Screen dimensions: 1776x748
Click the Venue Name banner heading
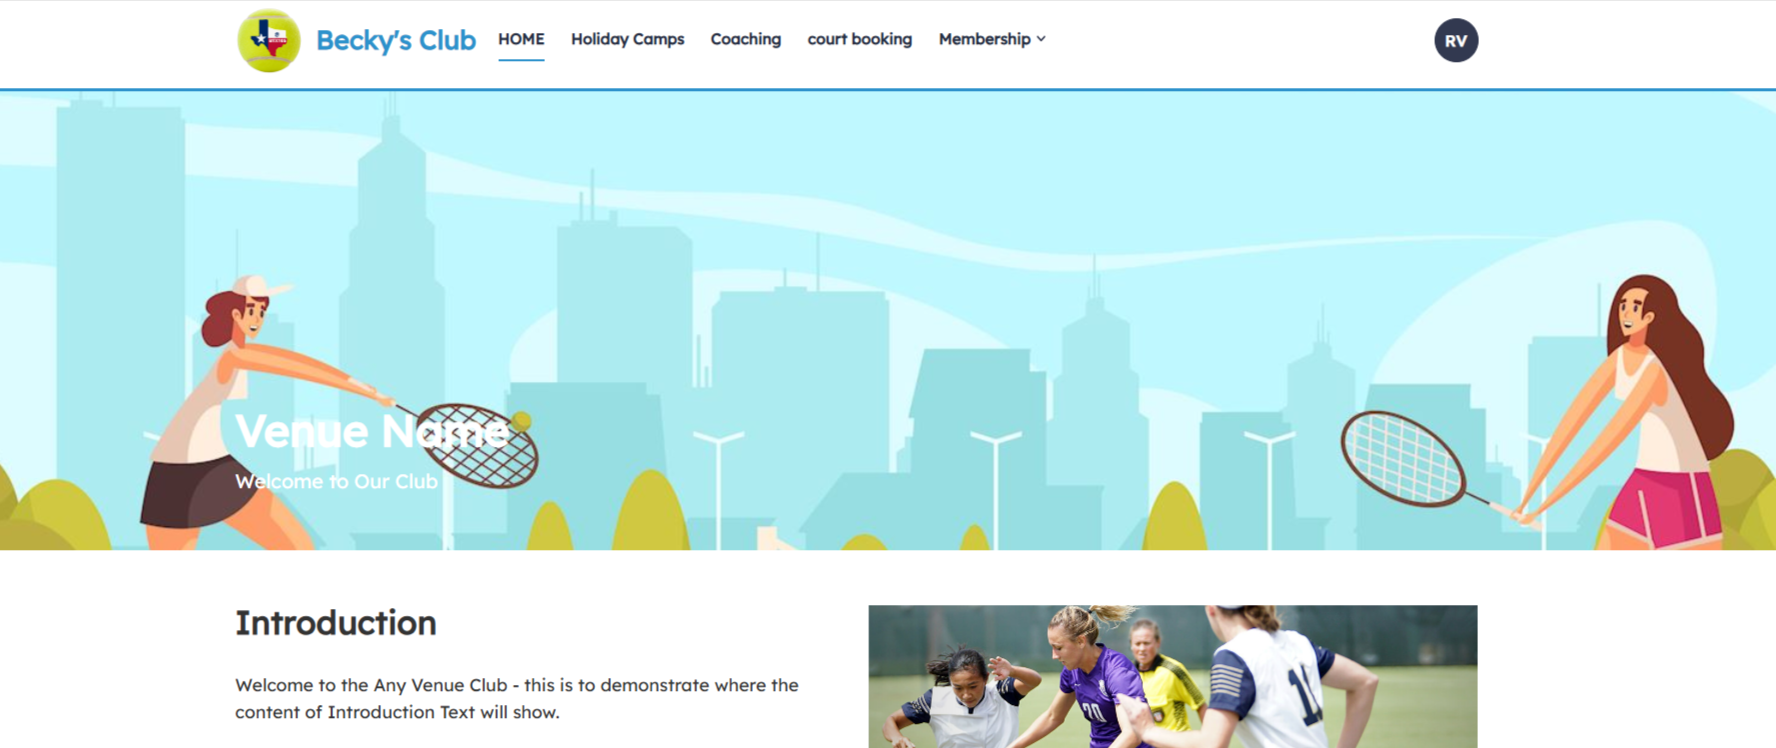[x=371, y=432]
